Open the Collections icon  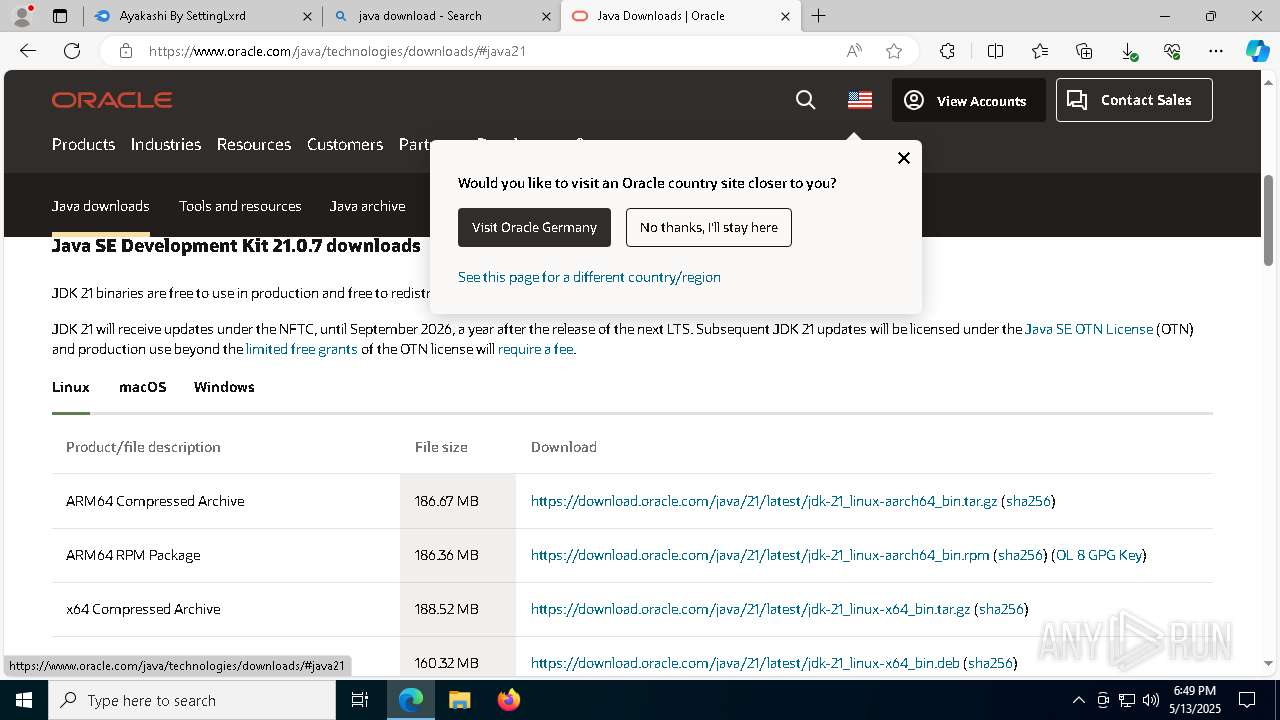pyautogui.click(x=1084, y=51)
